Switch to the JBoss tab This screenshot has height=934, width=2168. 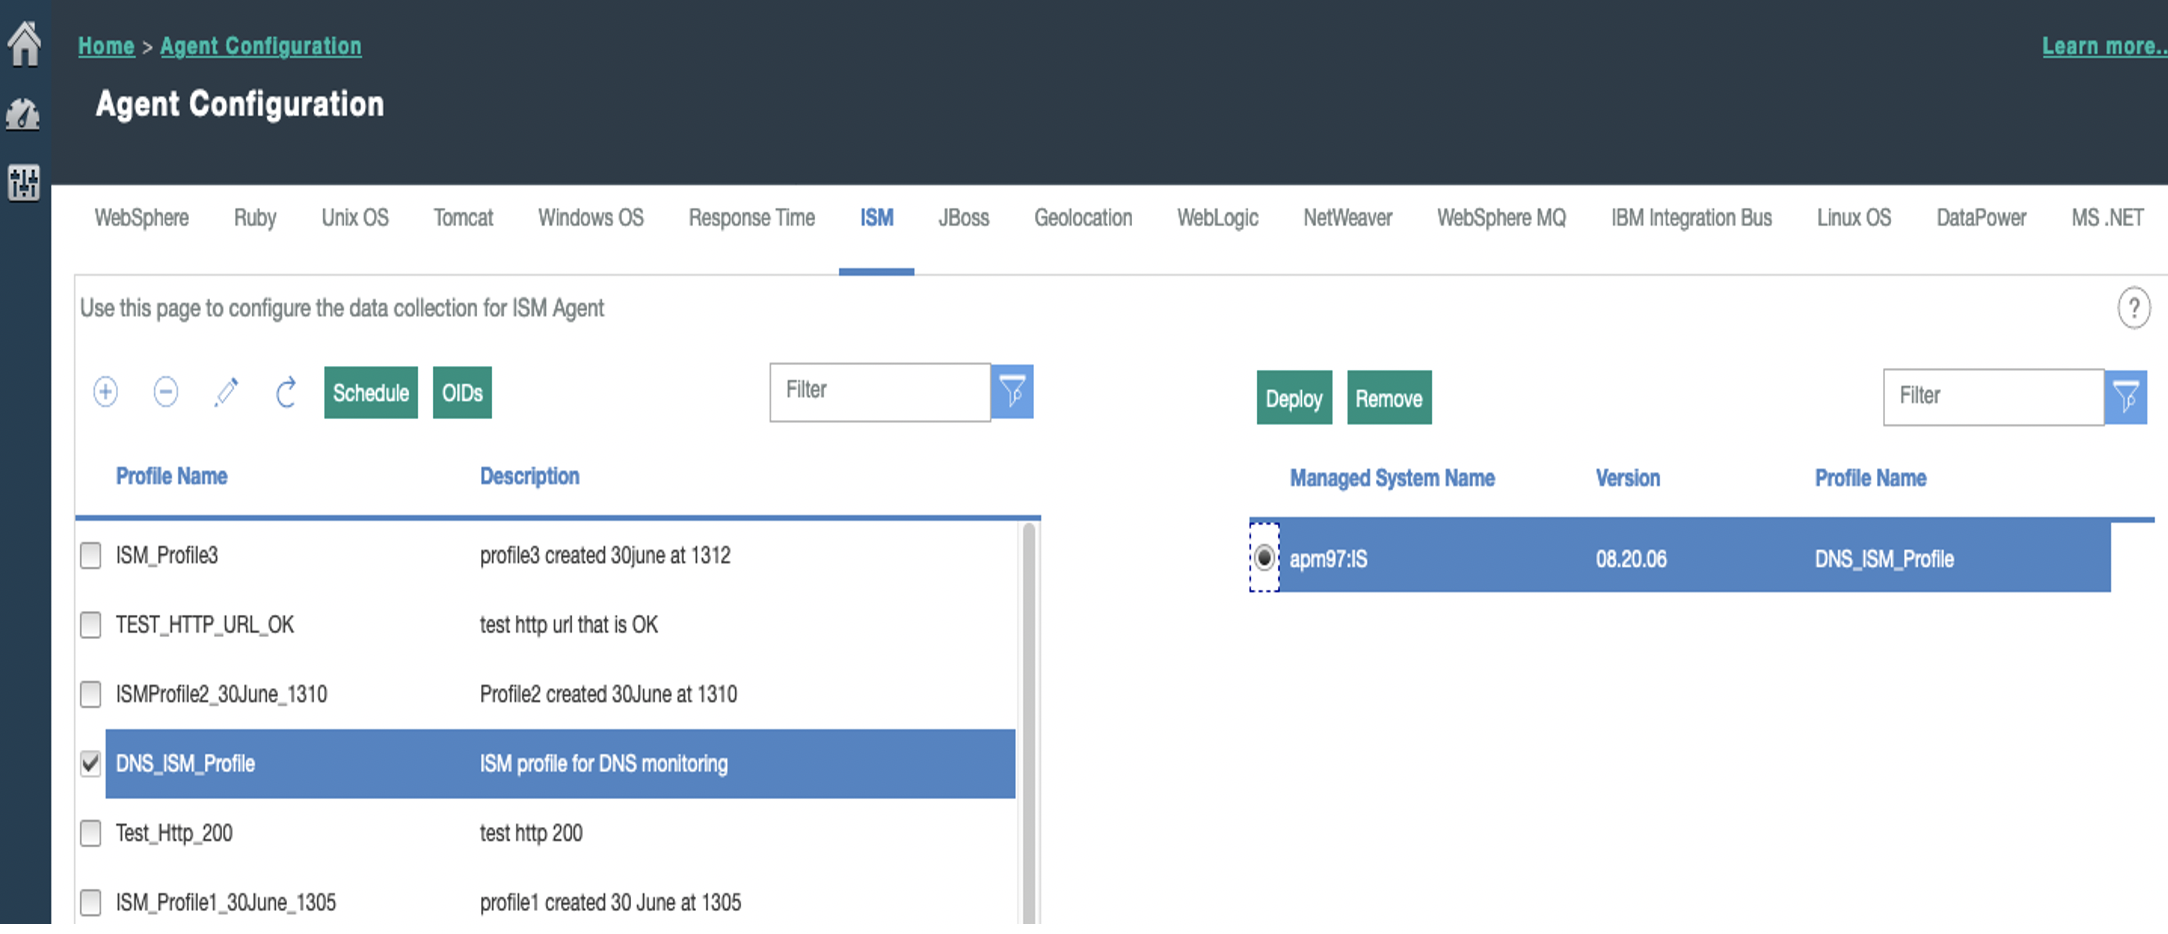coord(964,218)
